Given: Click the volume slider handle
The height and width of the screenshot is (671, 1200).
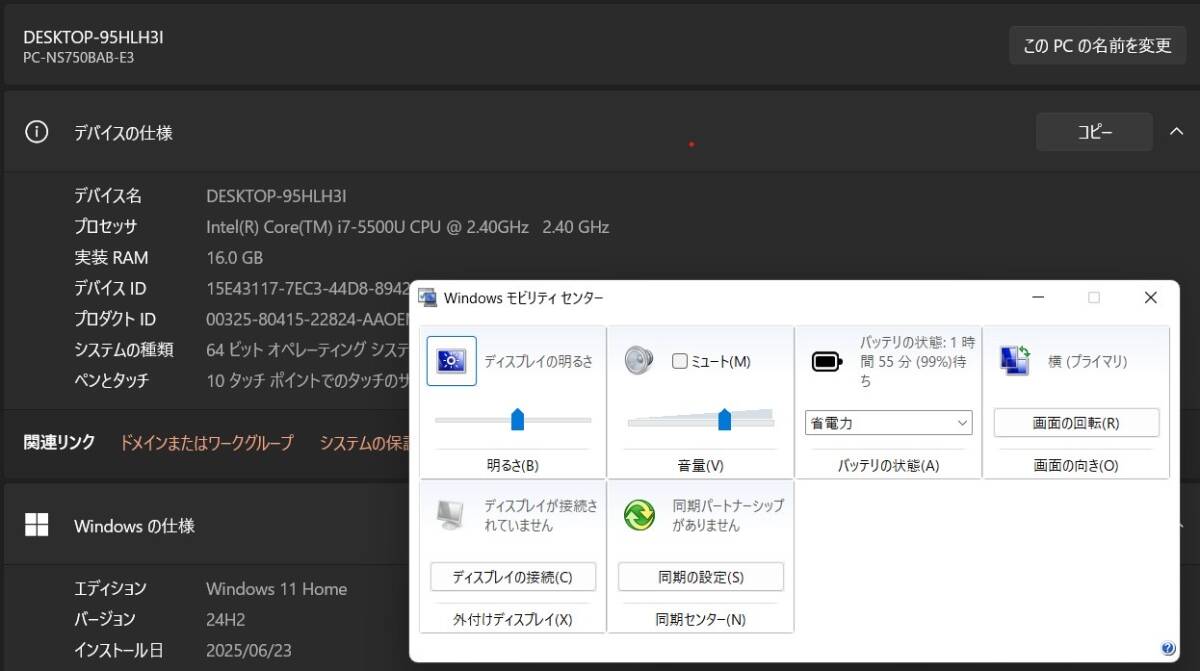Looking at the screenshot, I should coord(724,419).
